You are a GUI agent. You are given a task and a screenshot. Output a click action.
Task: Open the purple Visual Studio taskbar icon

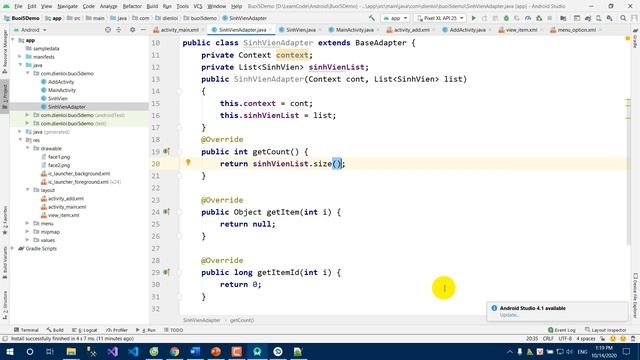[113, 351]
